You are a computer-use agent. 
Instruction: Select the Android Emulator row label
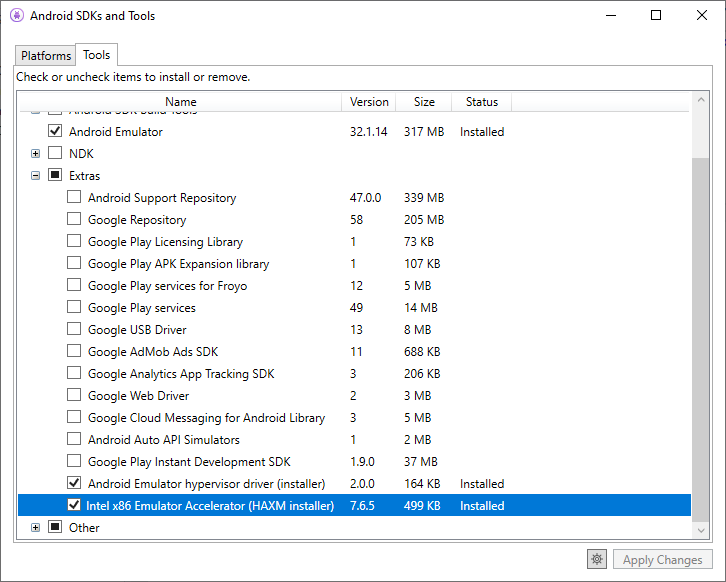point(116,132)
